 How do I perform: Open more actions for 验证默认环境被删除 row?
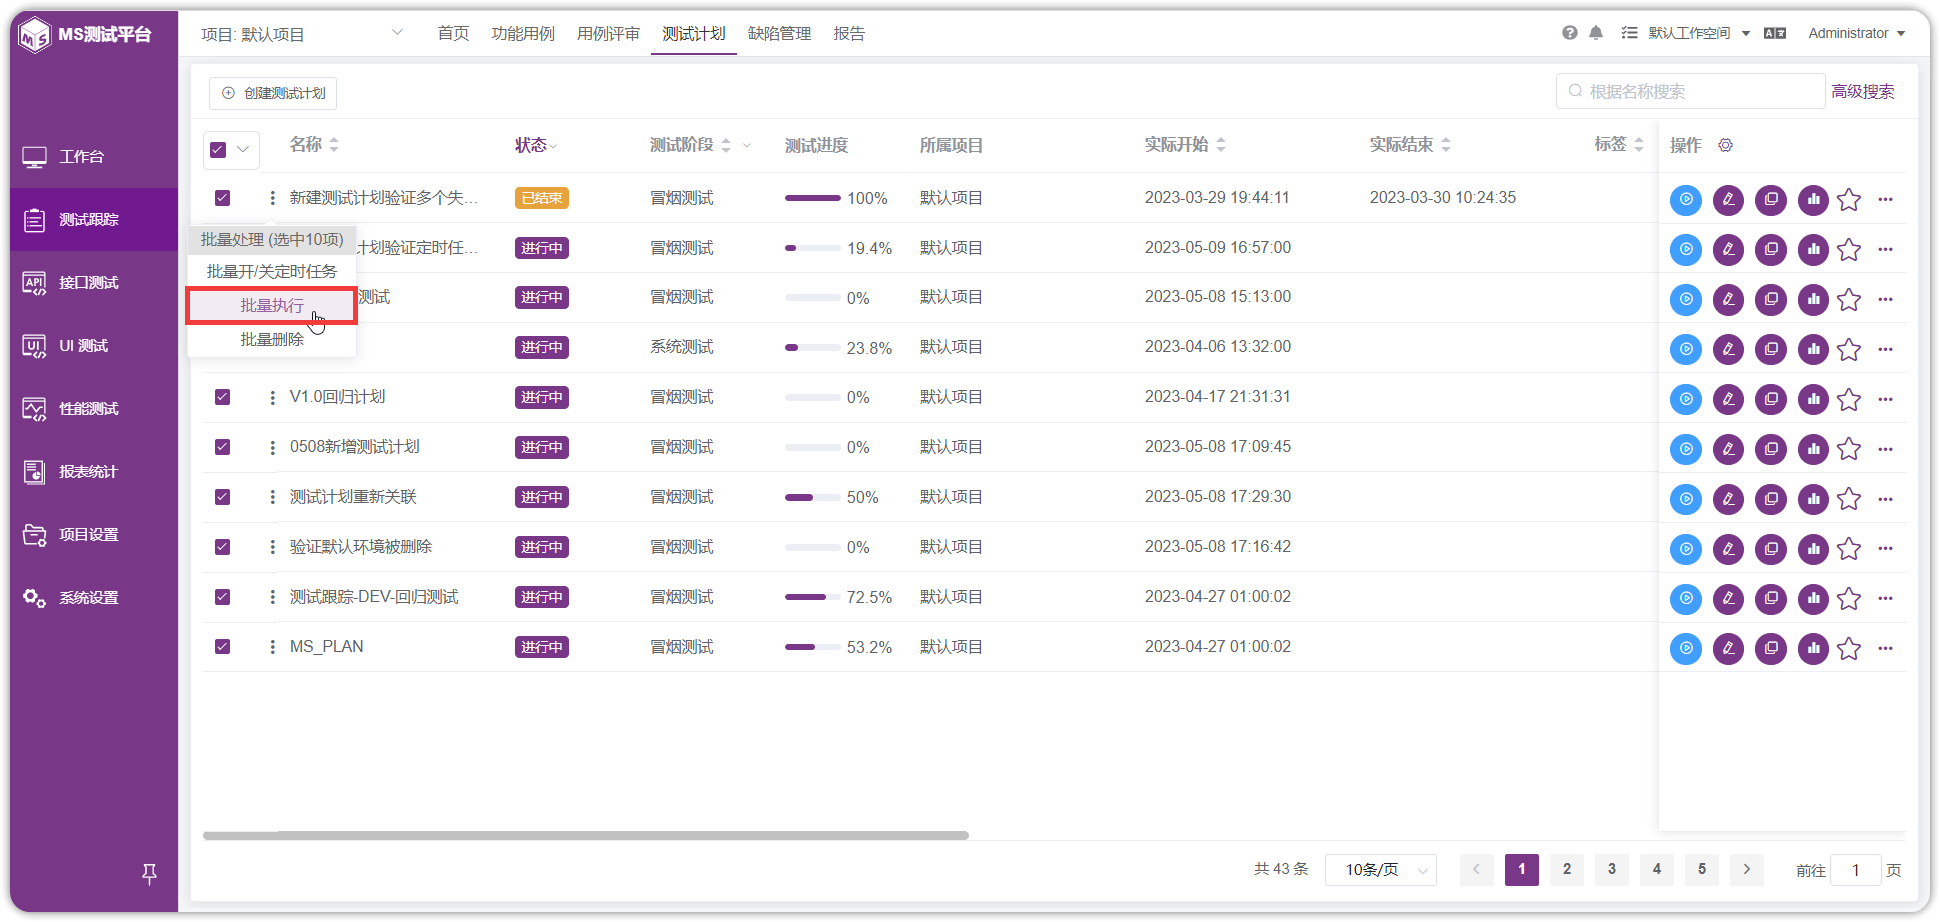1885,548
